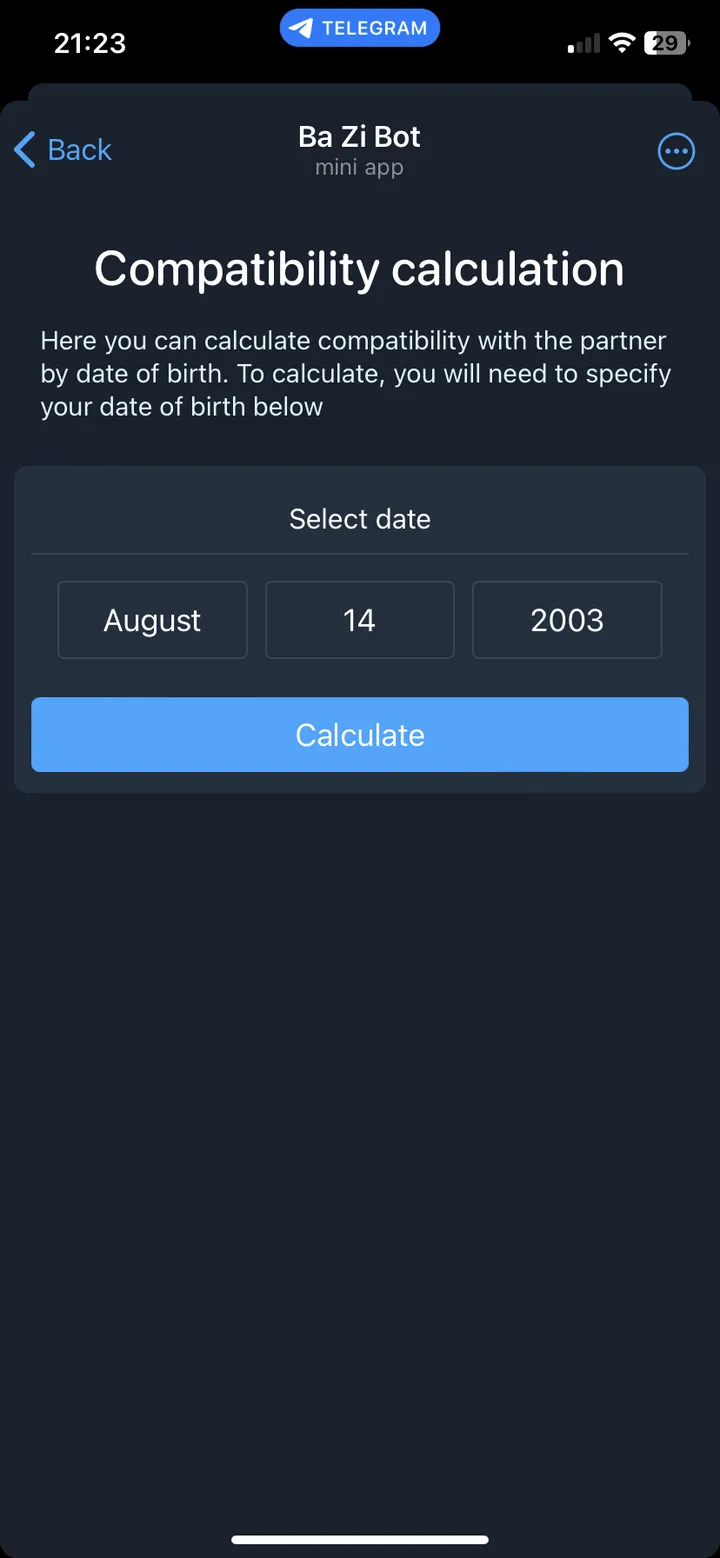Open the August month selector

click(152, 620)
